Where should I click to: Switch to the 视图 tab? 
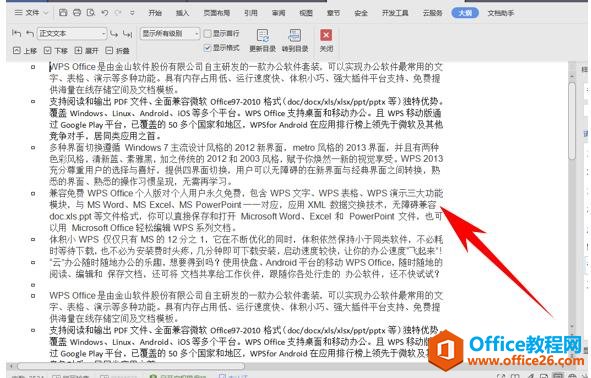click(x=306, y=13)
